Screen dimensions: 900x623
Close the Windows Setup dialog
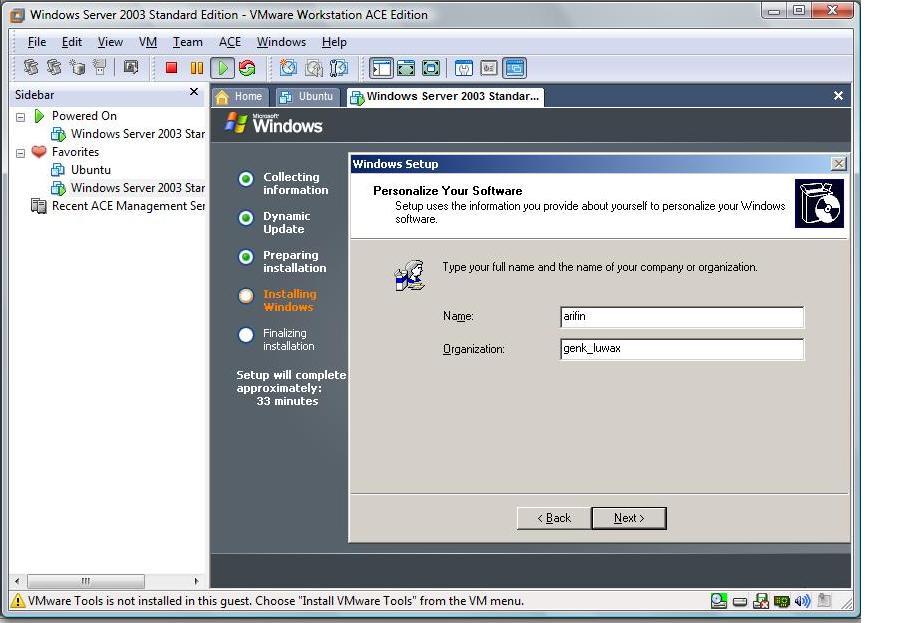click(838, 164)
